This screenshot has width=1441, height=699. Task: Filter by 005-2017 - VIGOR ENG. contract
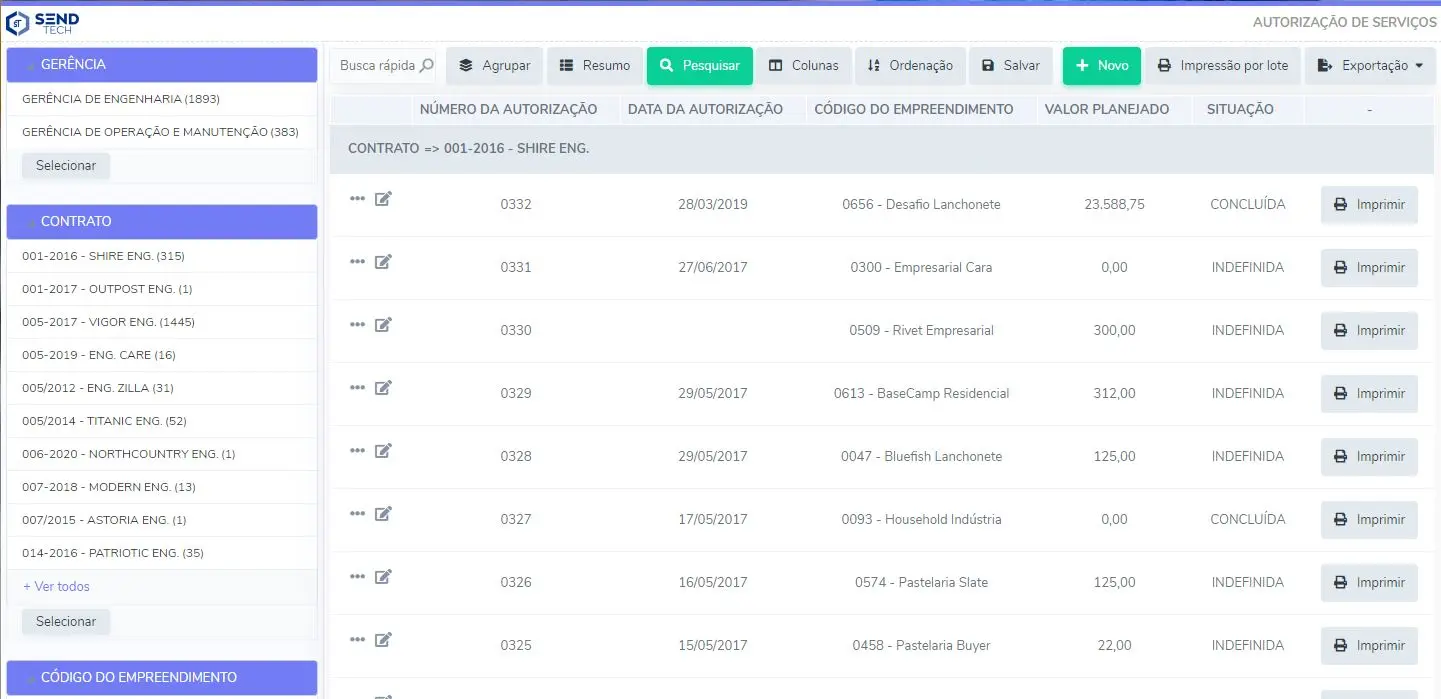[x=108, y=322]
